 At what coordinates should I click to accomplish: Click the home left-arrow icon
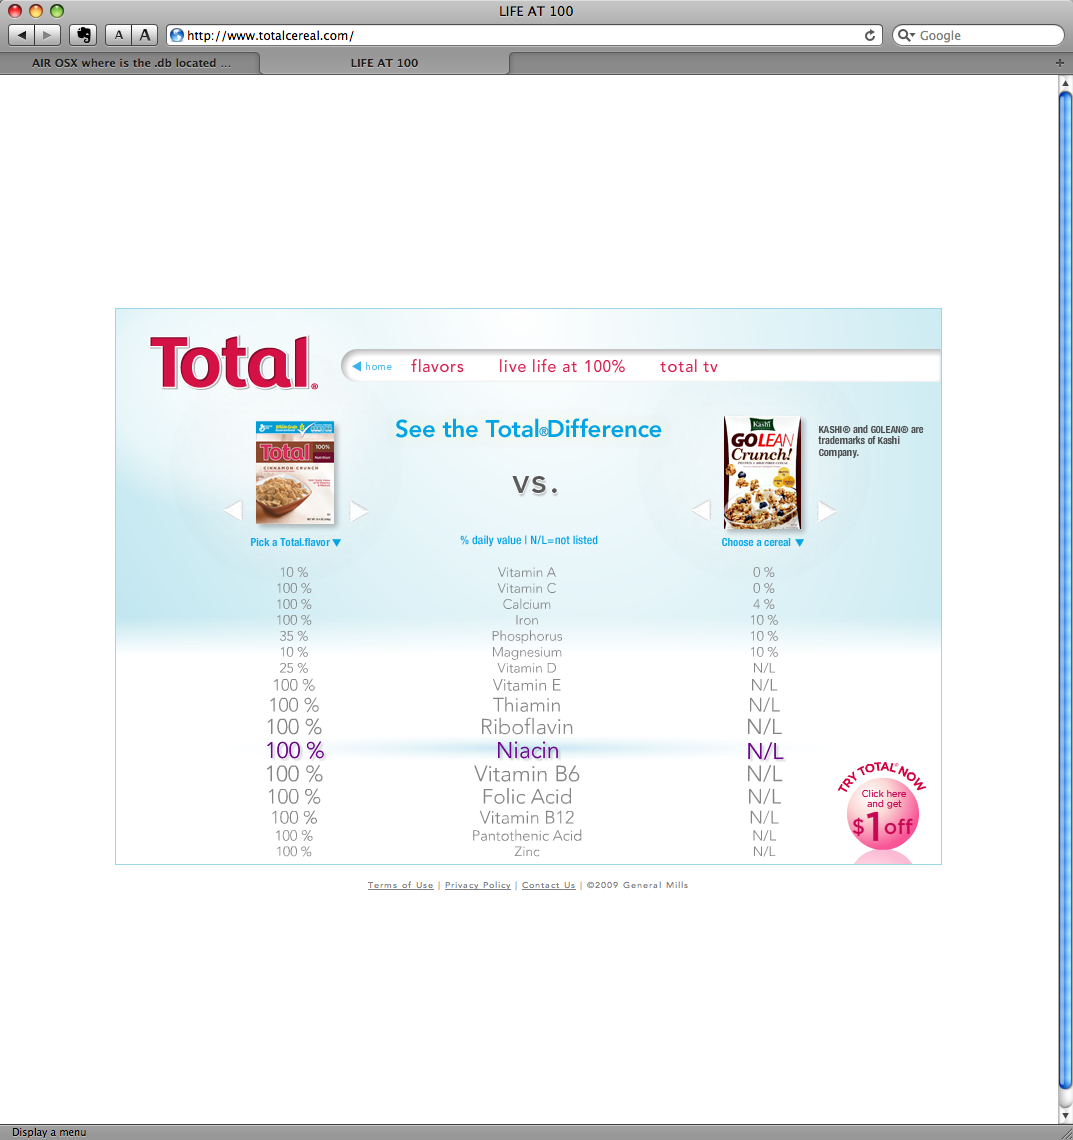pos(356,366)
